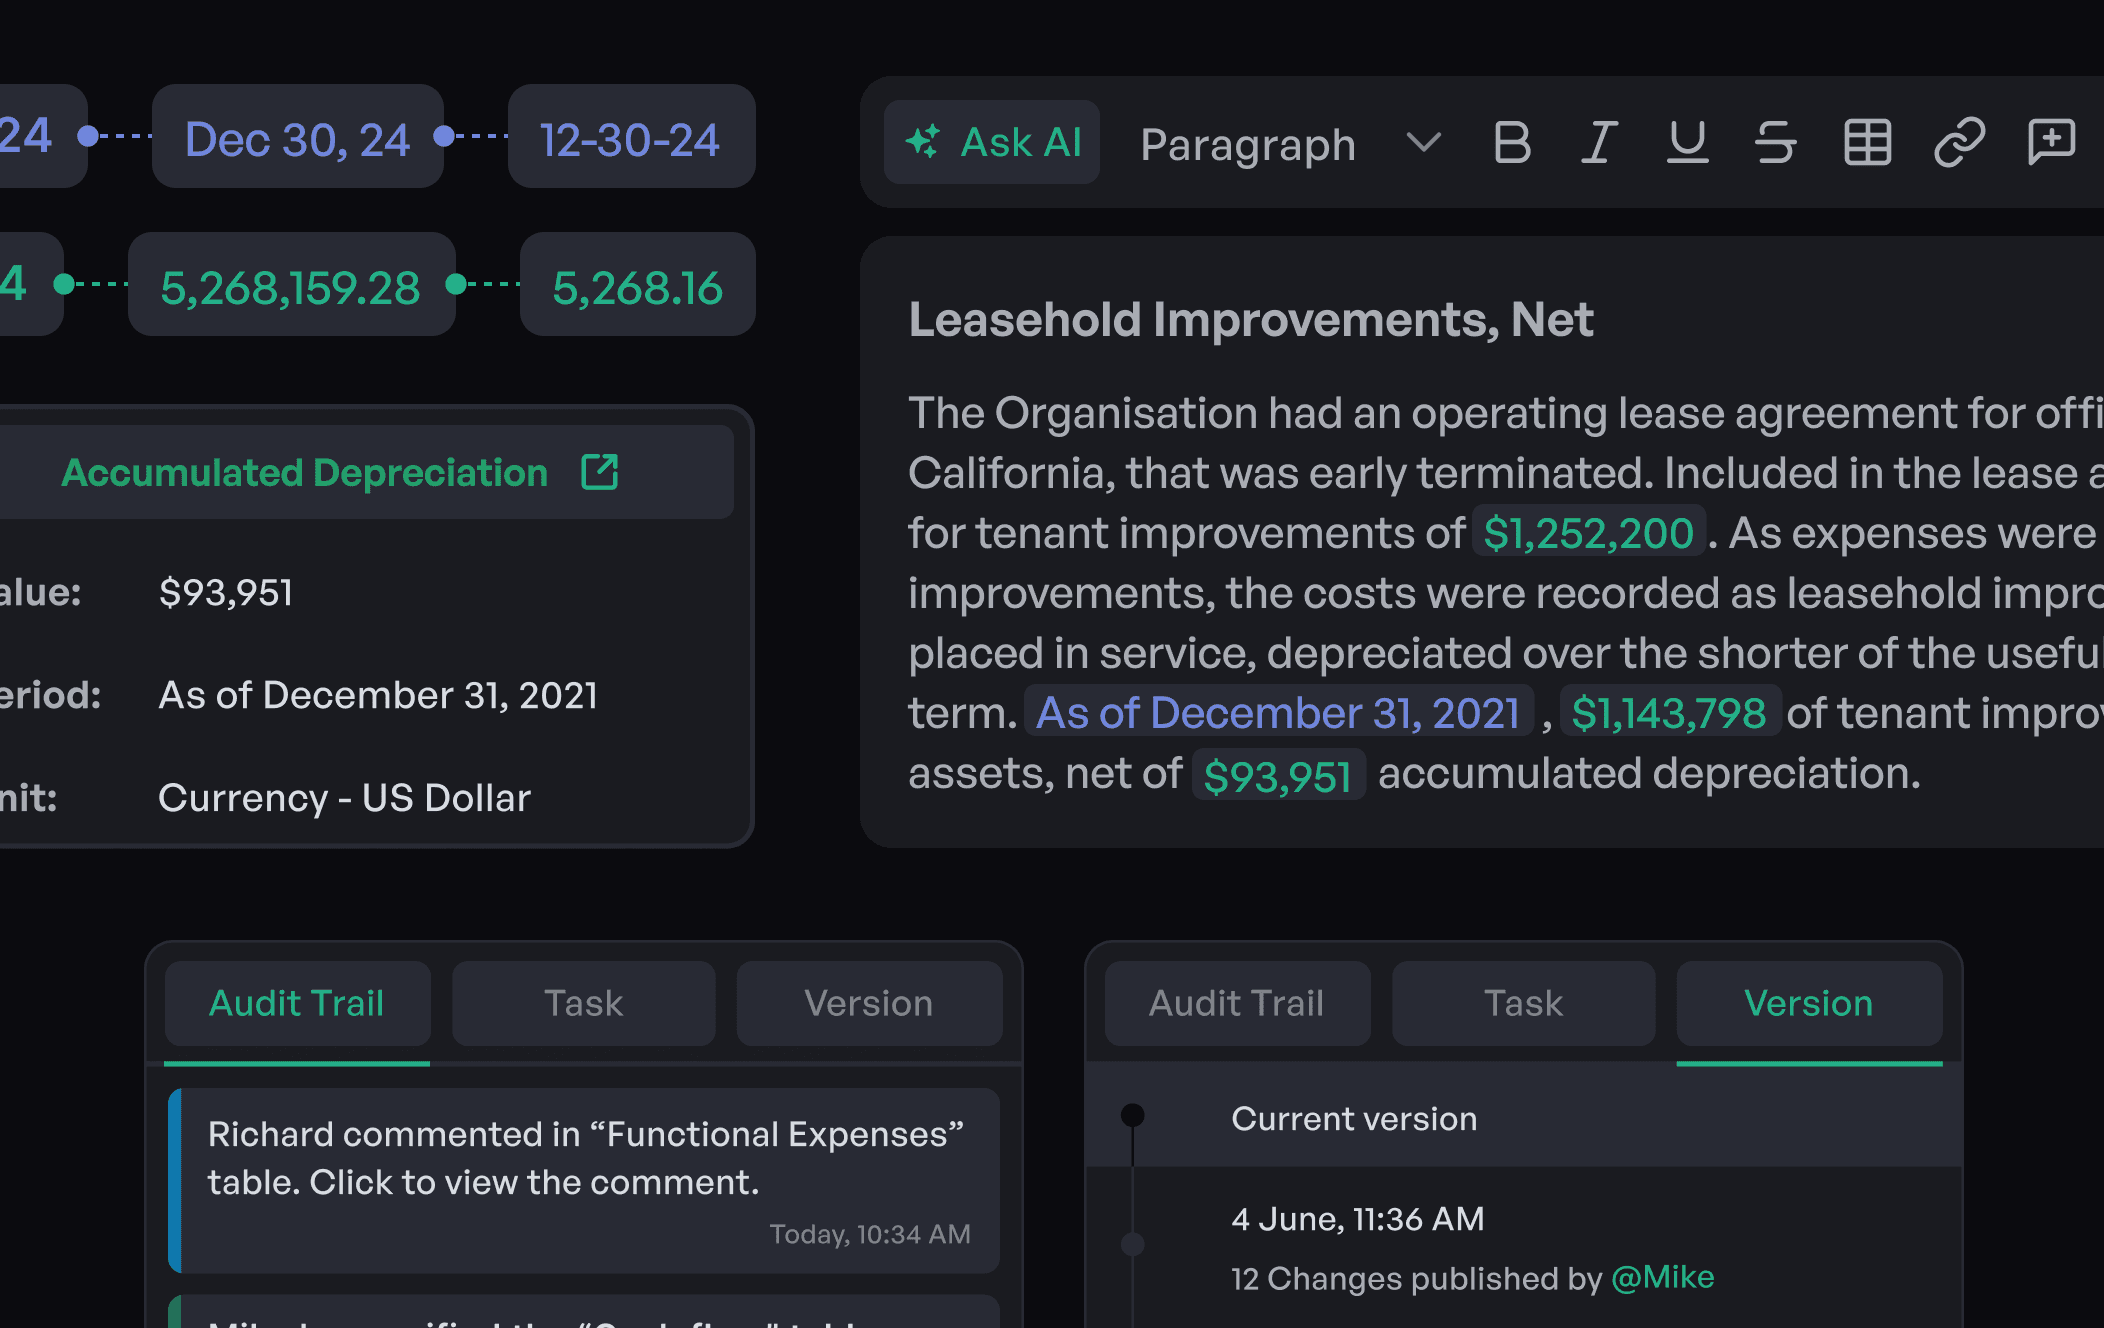Open the Audit Trail tab in right panel
The width and height of the screenshot is (2104, 1328).
click(x=1237, y=1003)
